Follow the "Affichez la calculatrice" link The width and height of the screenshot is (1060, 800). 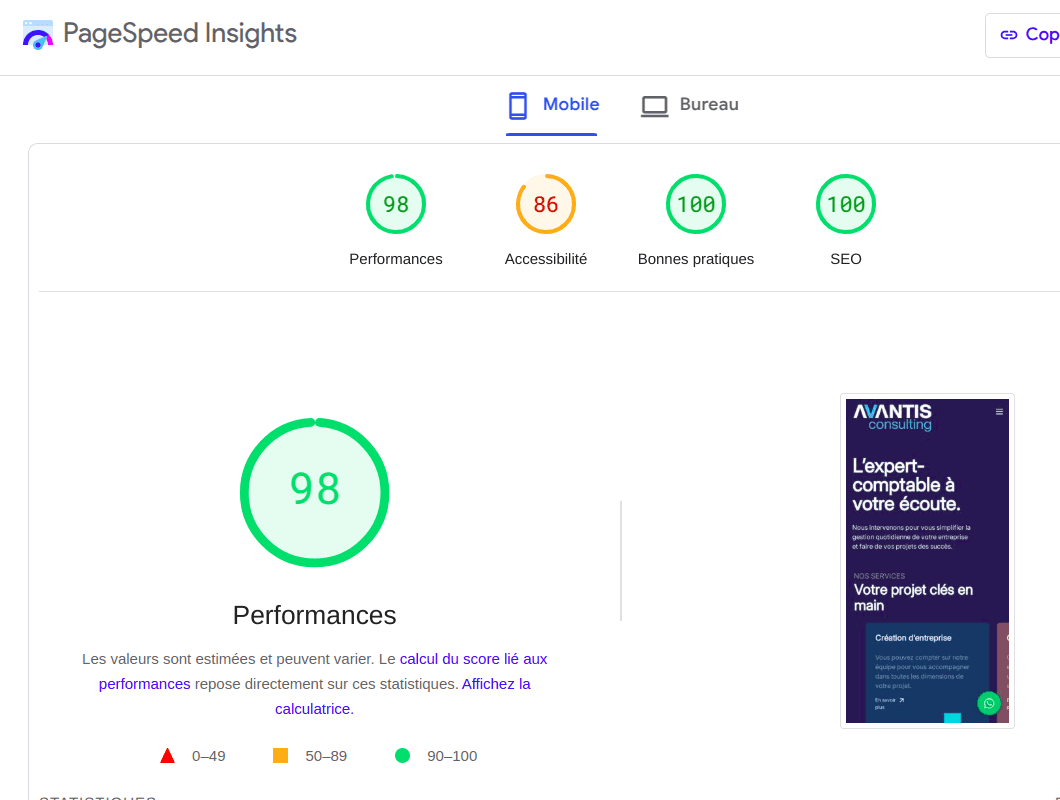496,685
